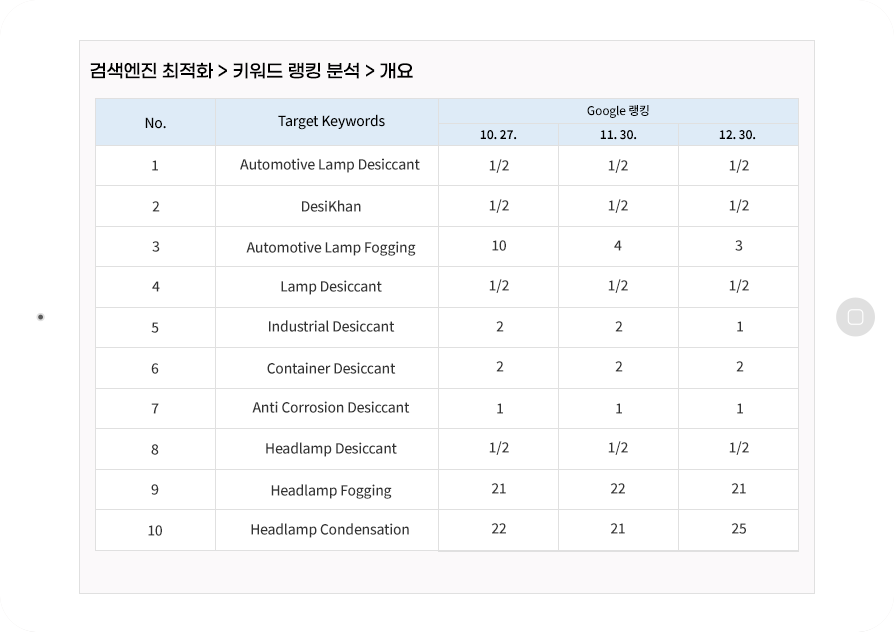Select the '11. 30.' date column header

(618, 135)
